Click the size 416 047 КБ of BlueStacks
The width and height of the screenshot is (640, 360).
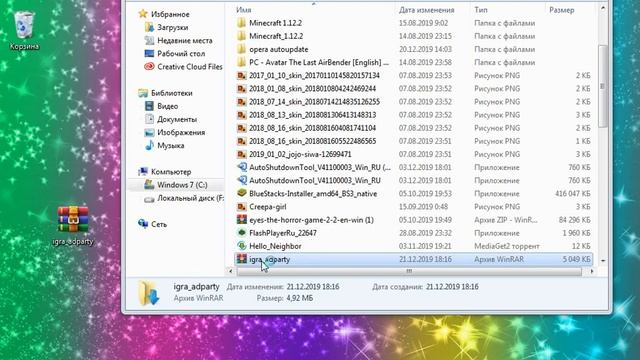click(x=573, y=193)
